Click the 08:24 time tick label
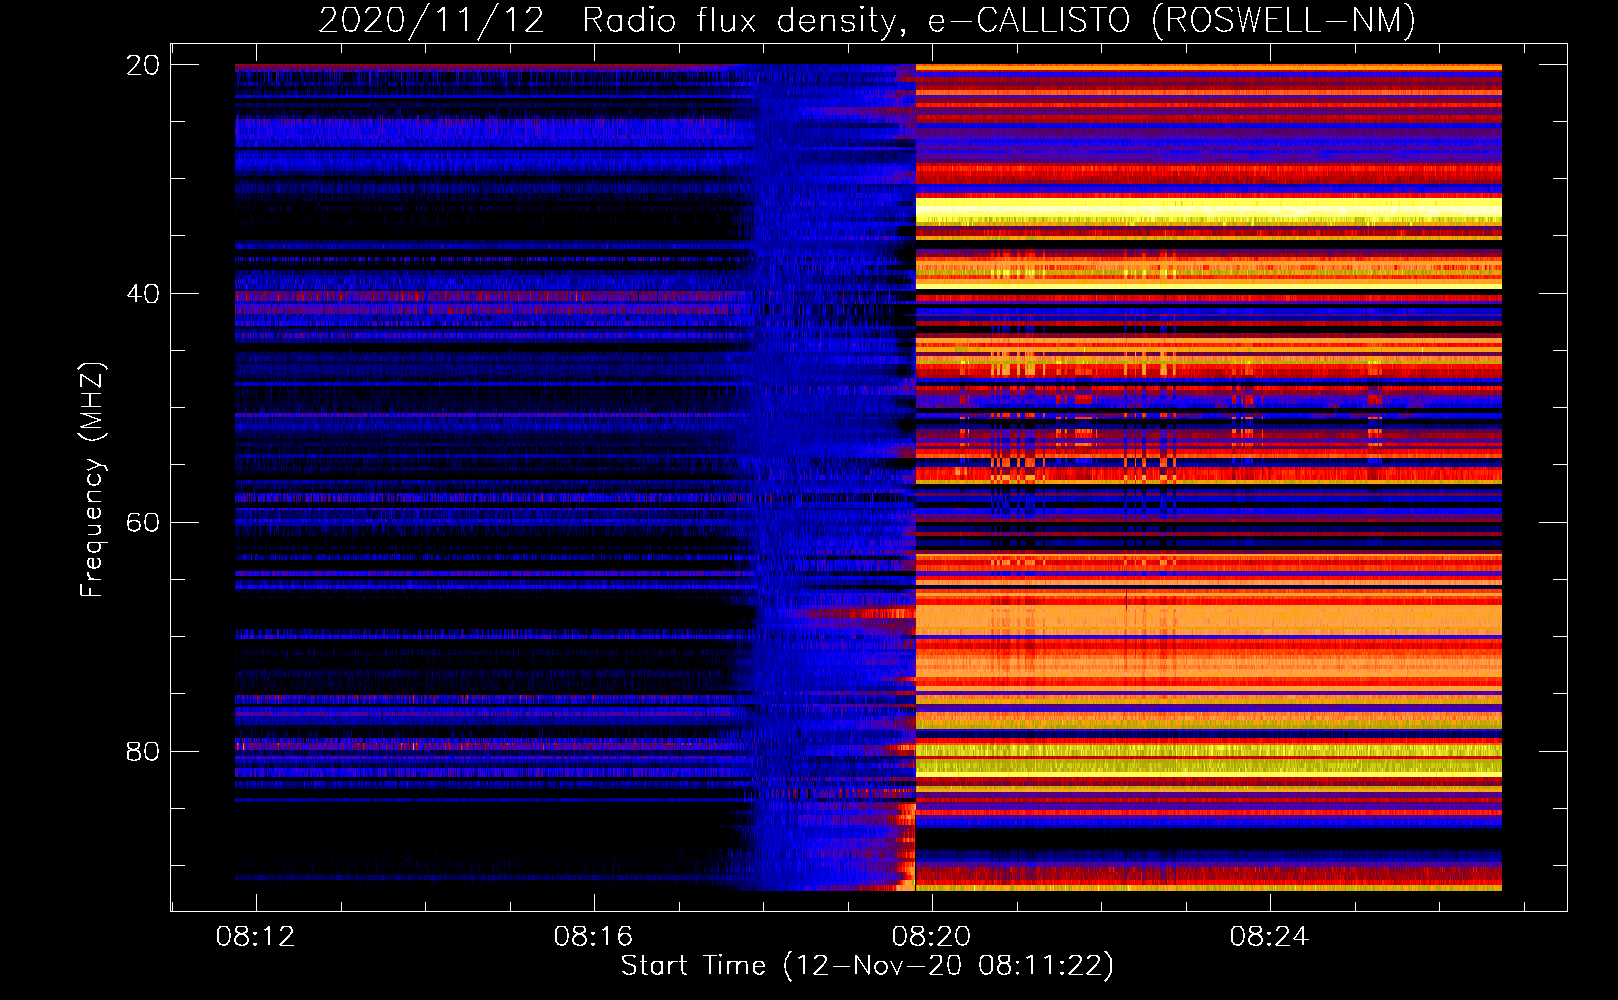Image resolution: width=1618 pixels, height=1000 pixels. point(1269,936)
